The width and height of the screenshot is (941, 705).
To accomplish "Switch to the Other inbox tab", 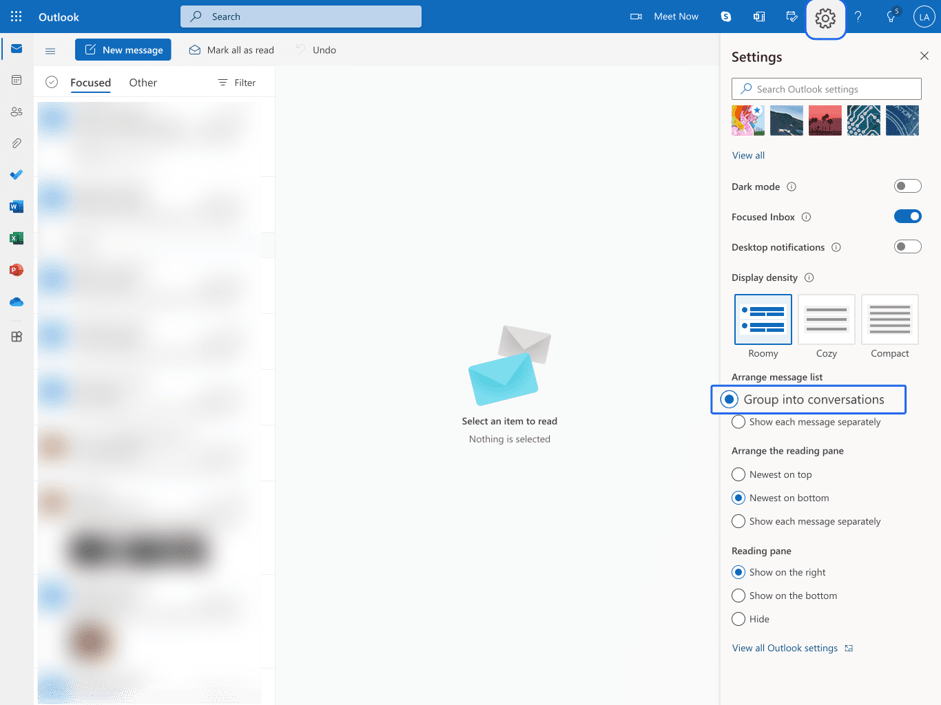I will (x=142, y=82).
